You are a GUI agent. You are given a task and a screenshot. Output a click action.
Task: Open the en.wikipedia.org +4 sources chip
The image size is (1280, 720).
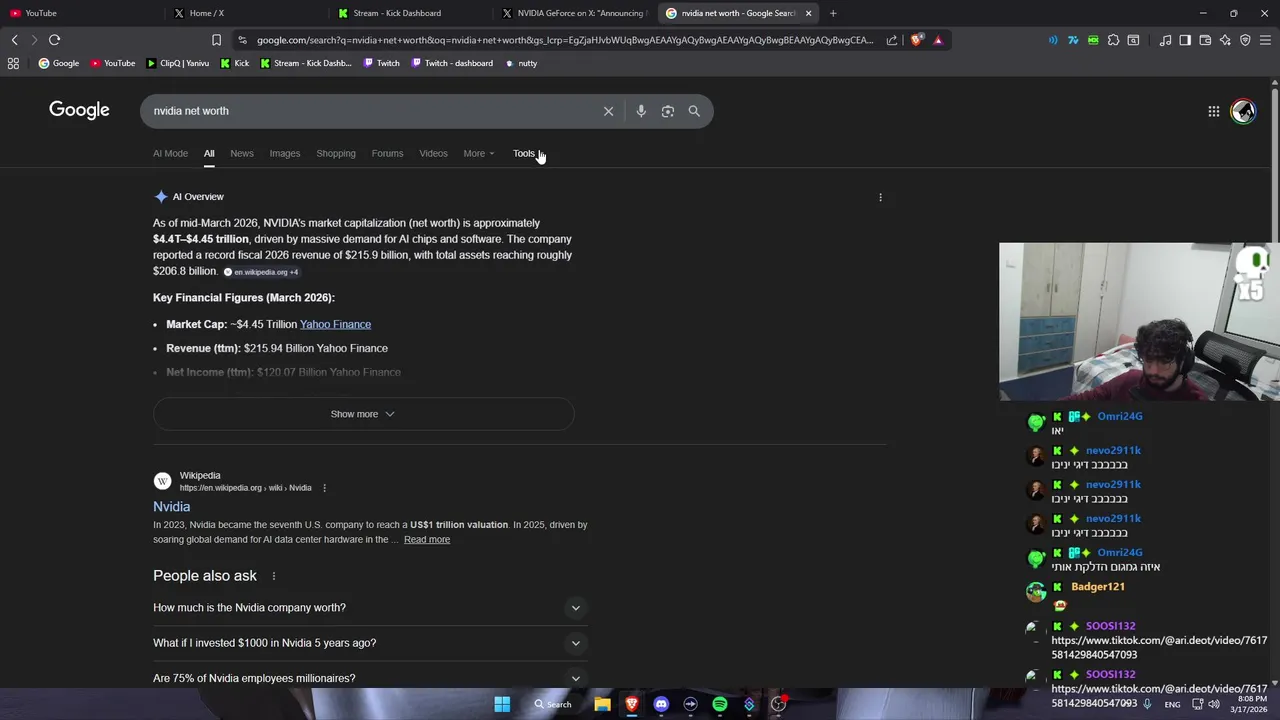point(260,272)
